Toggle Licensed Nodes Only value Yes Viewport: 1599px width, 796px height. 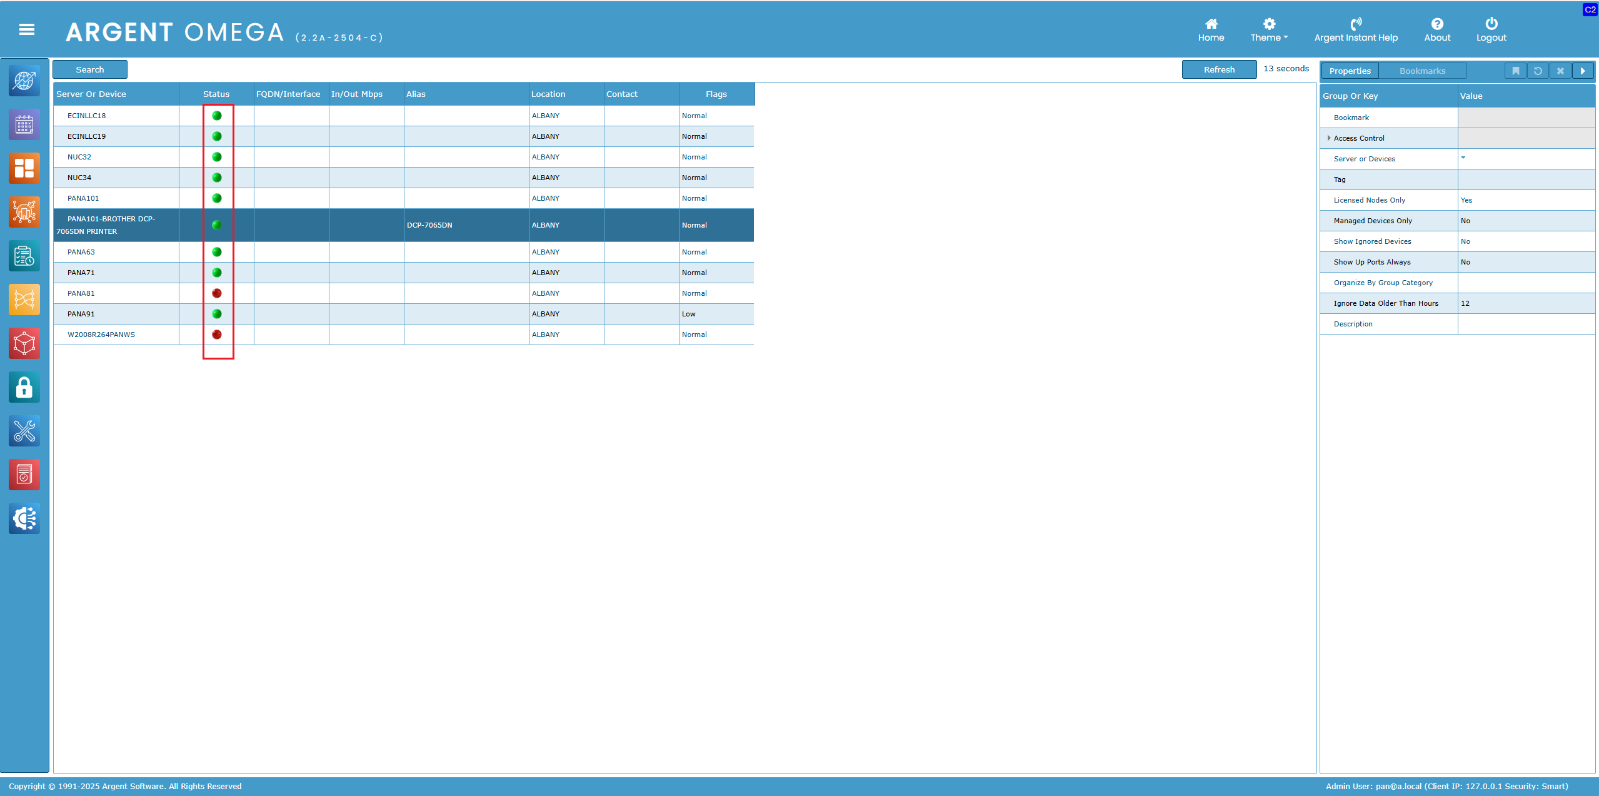1466,200
